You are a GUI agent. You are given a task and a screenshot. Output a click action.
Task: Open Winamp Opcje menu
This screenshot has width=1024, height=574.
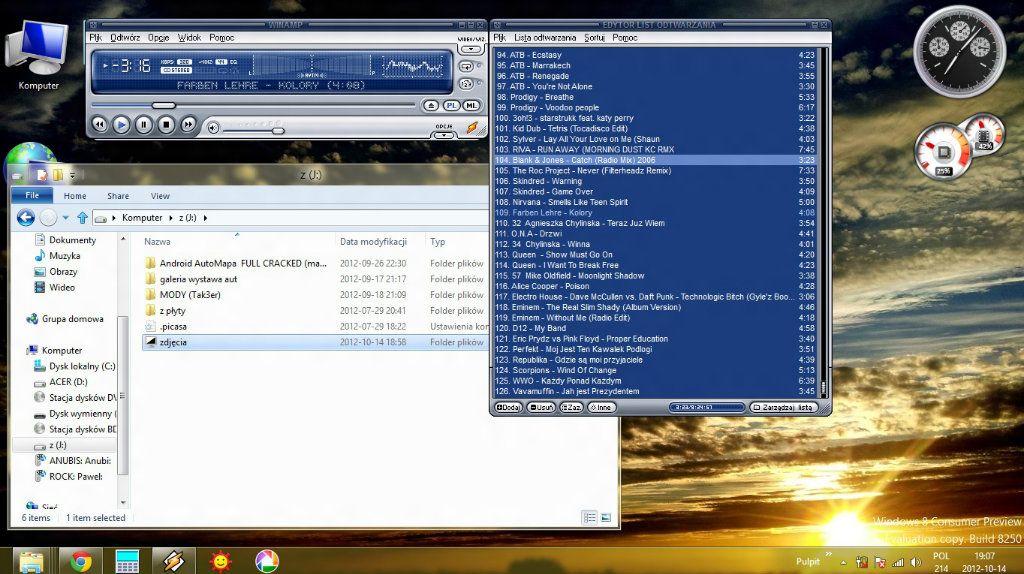click(x=159, y=38)
